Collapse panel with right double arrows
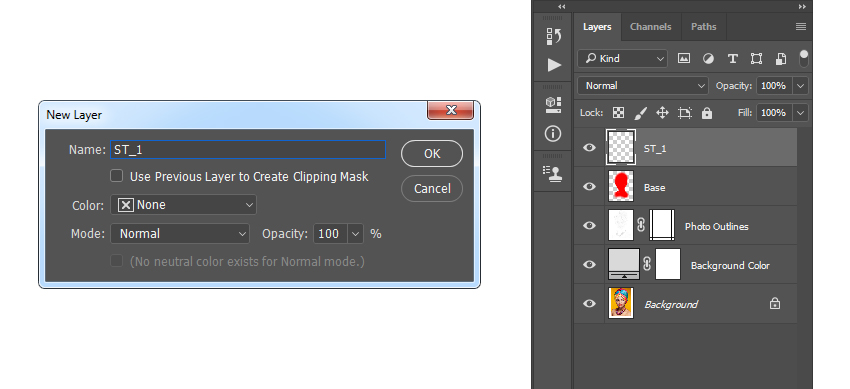Viewport: 850px width, 389px height. coord(802,7)
